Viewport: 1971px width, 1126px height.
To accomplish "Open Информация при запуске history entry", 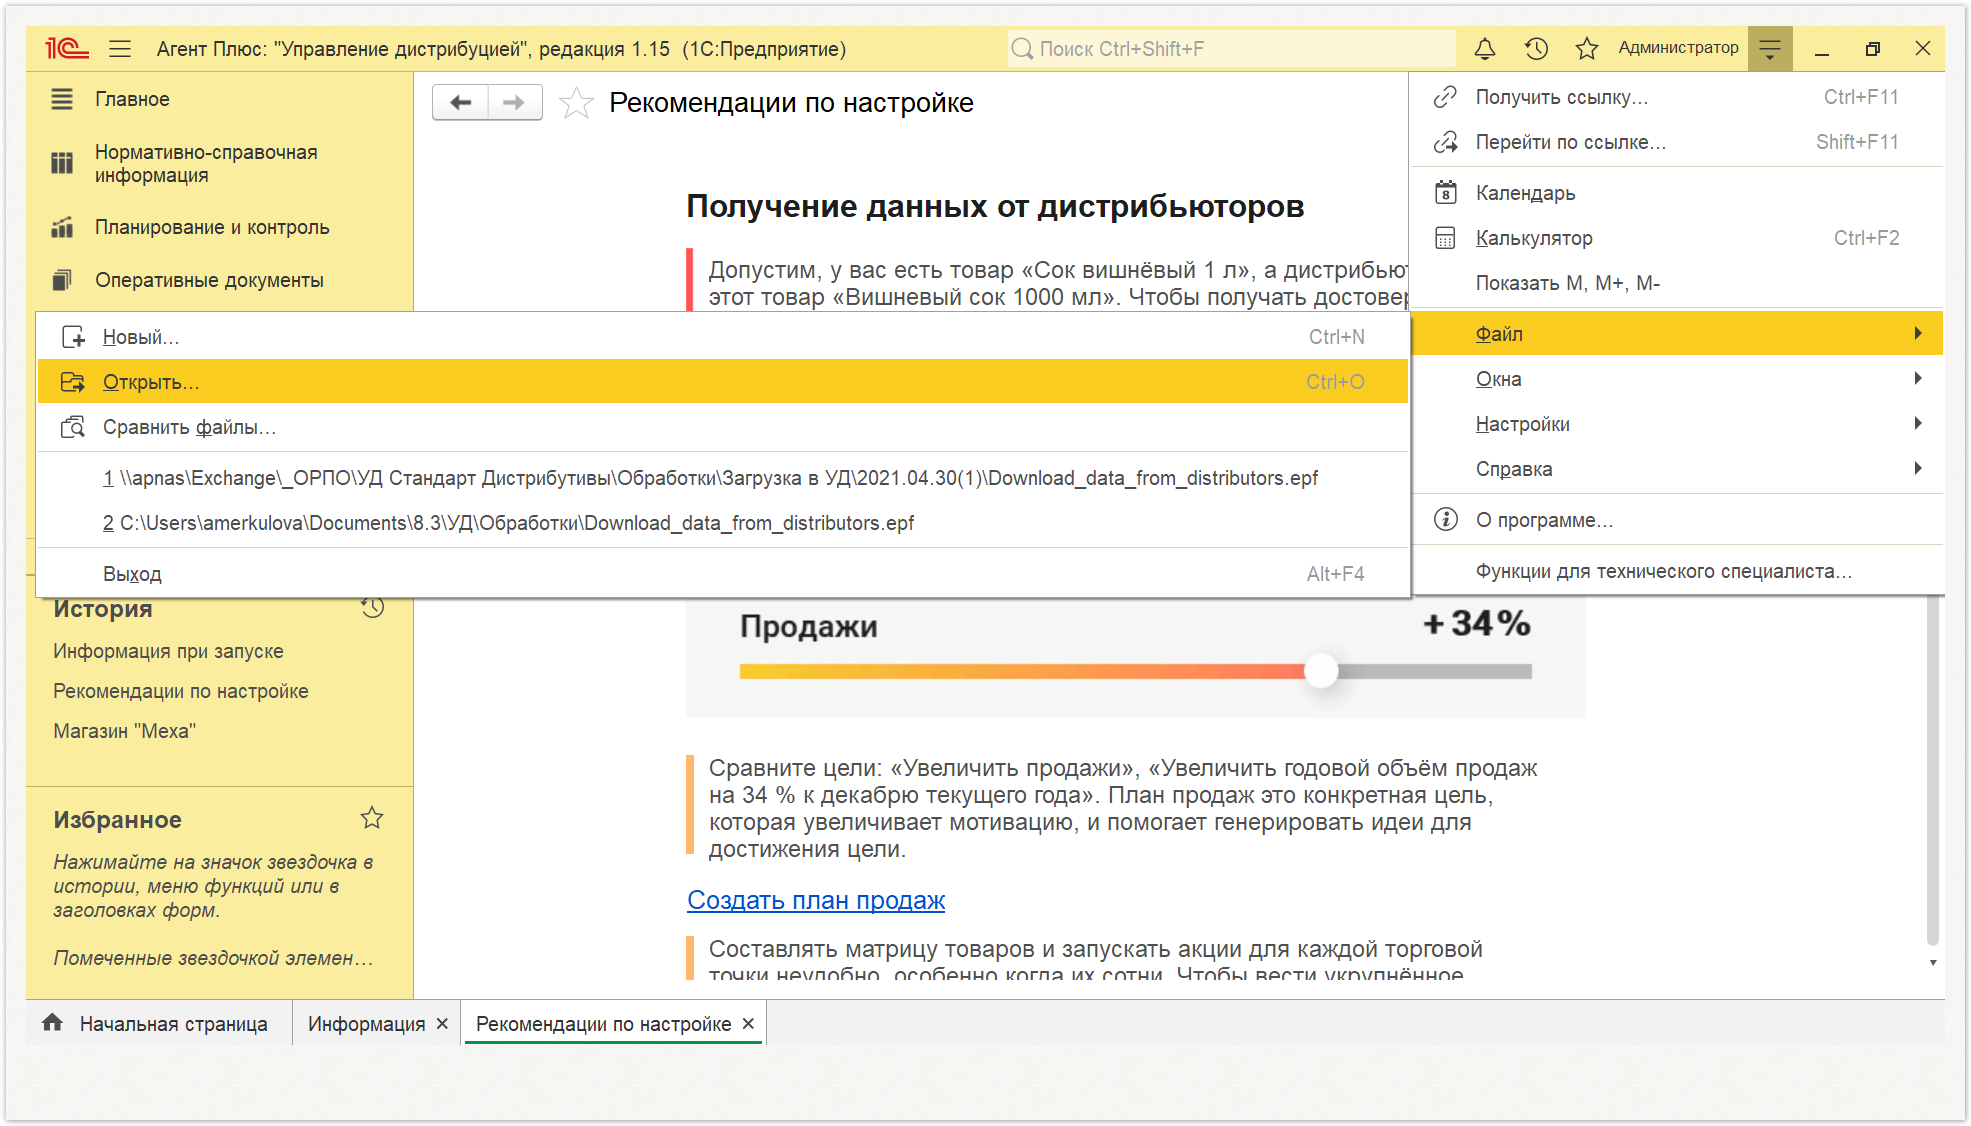I will (168, 651).
